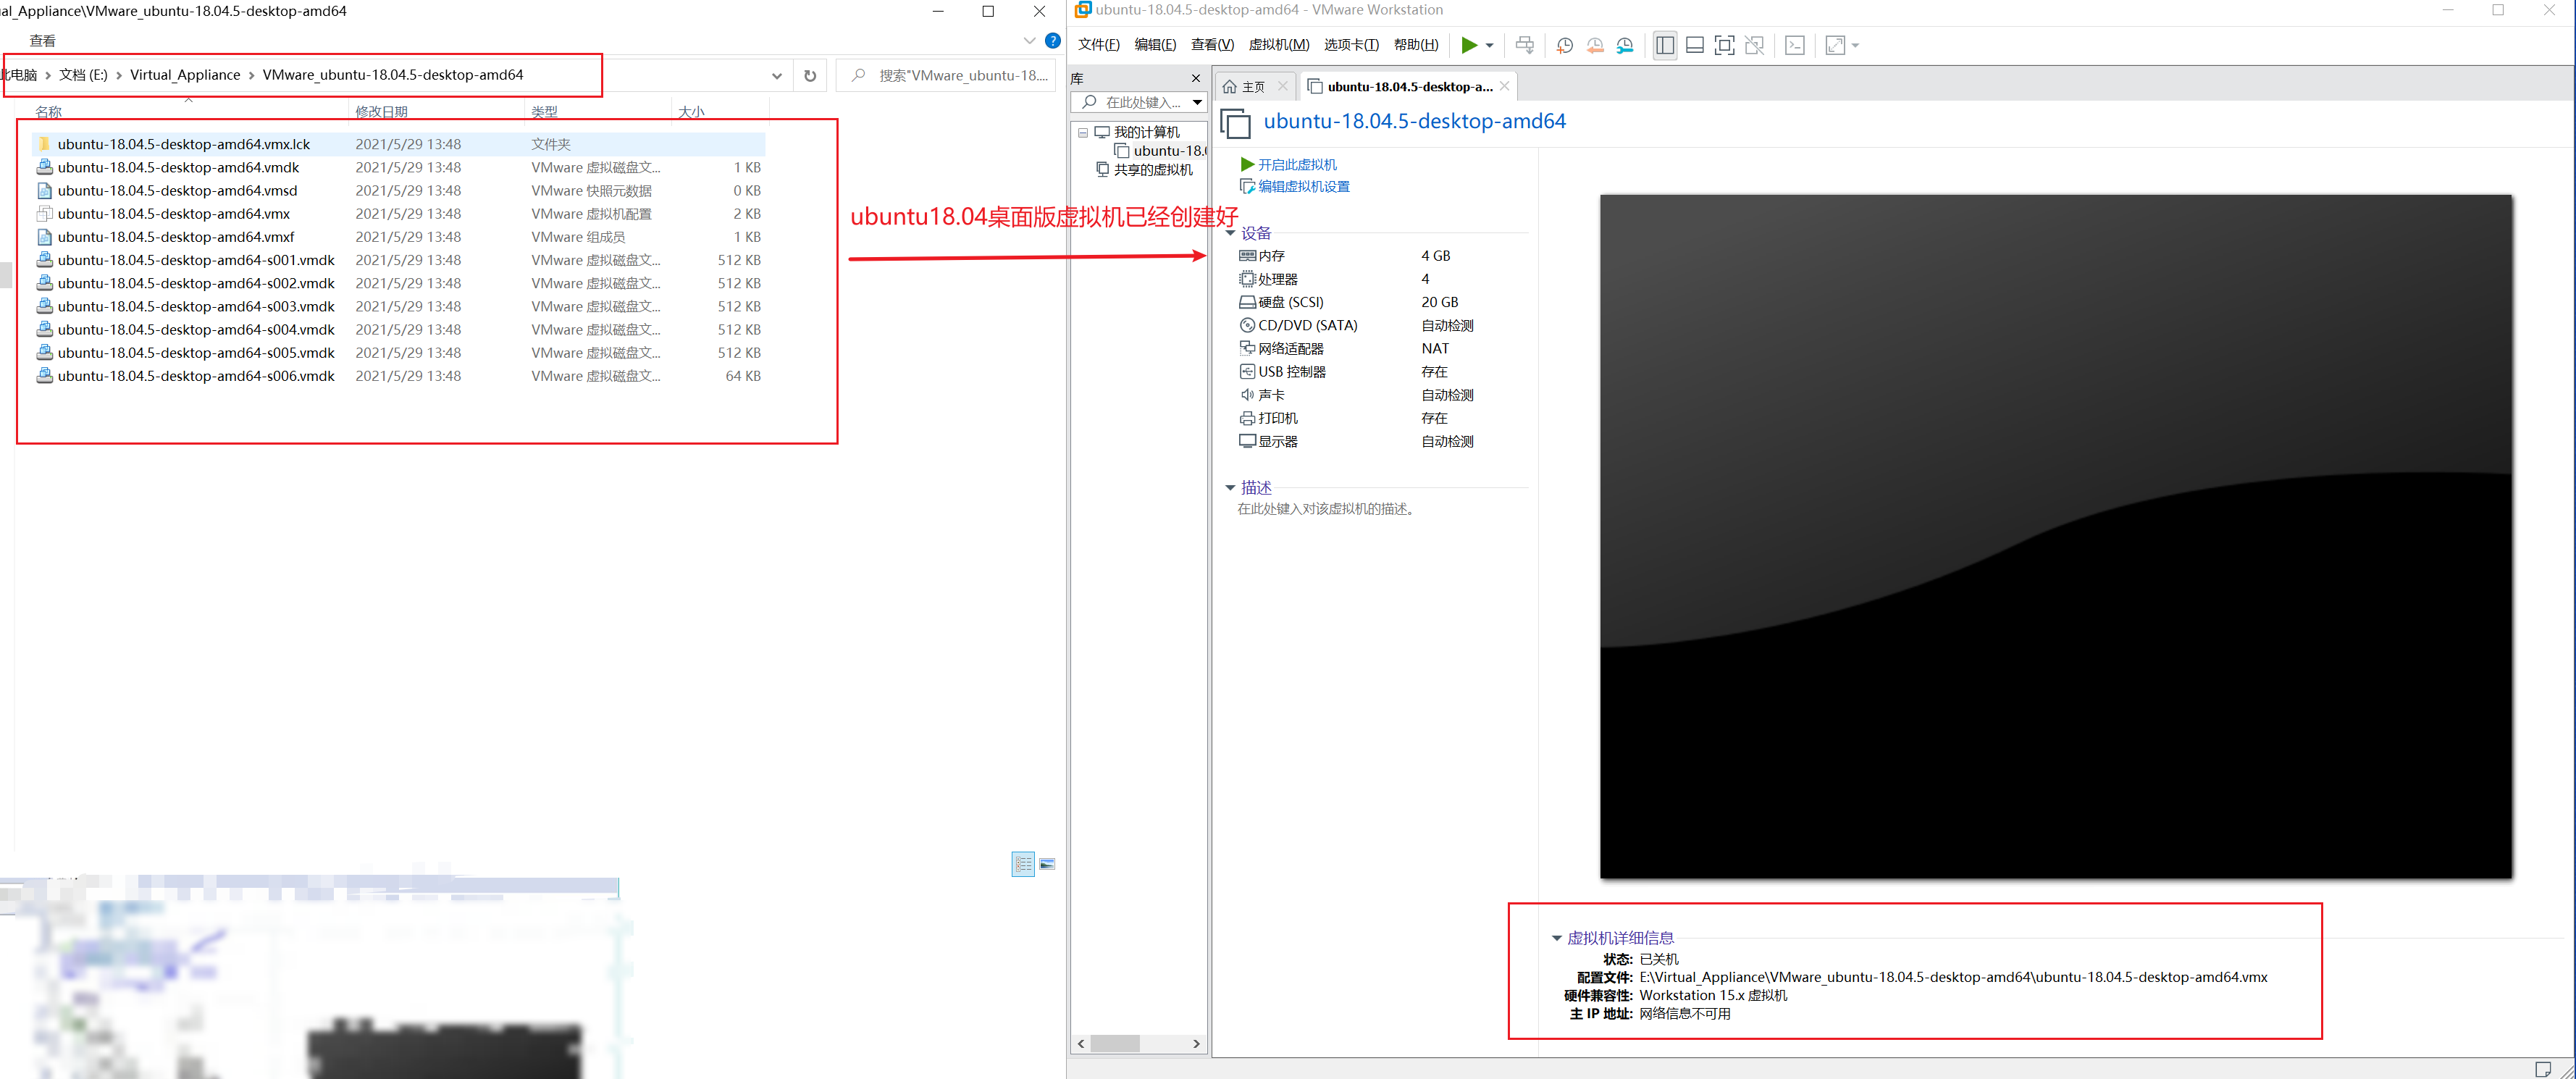Open the 文件(F) menu
Image resolution: width=2576 pixels, height=1079 pixels.
pyautogui.click(x=1098, y=45)
